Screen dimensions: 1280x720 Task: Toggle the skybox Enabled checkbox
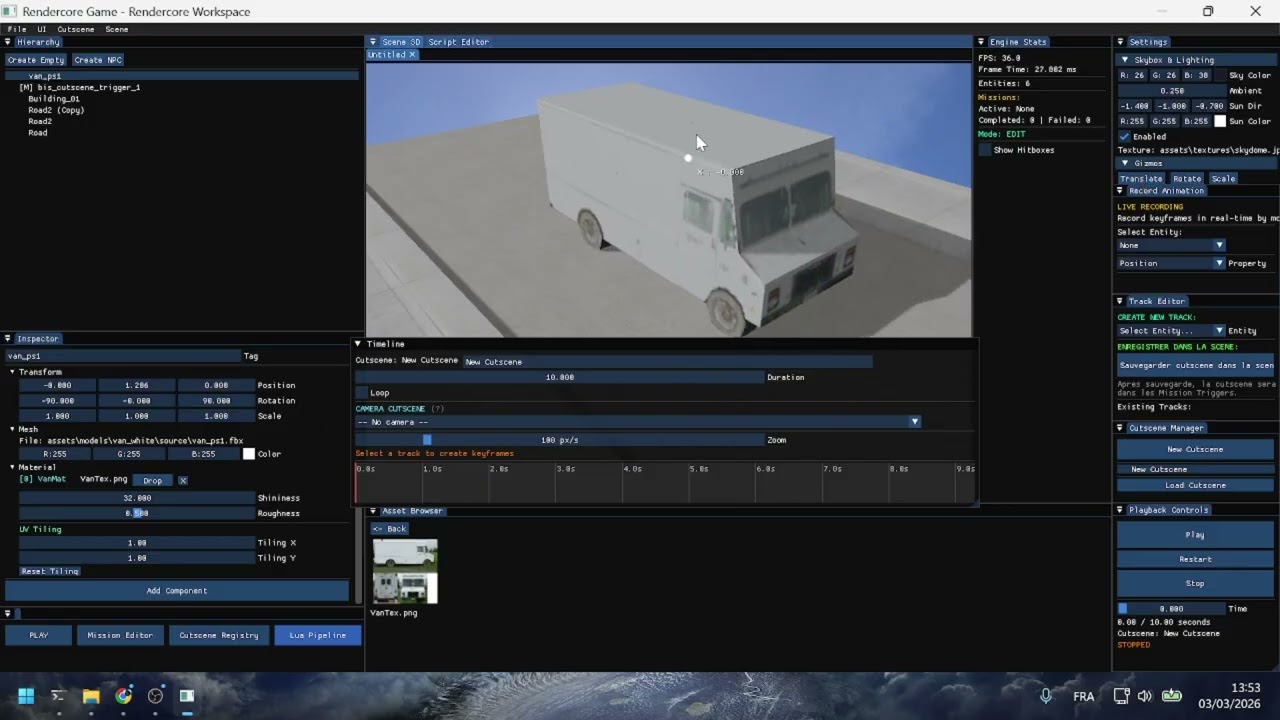coord(1124,136)
